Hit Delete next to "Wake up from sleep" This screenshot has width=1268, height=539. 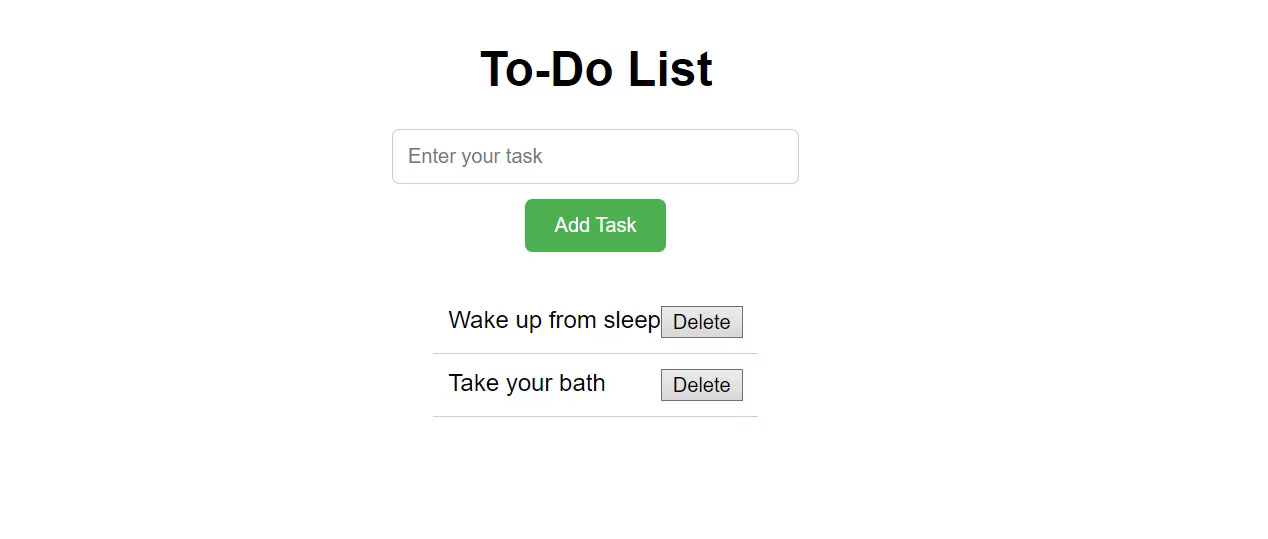point(701,322)
